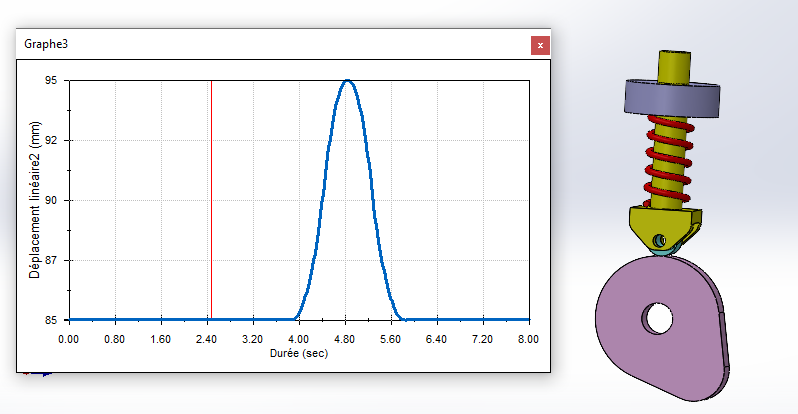
Task: Select the yellow shaft top above disc
Action: click(674, 66)
